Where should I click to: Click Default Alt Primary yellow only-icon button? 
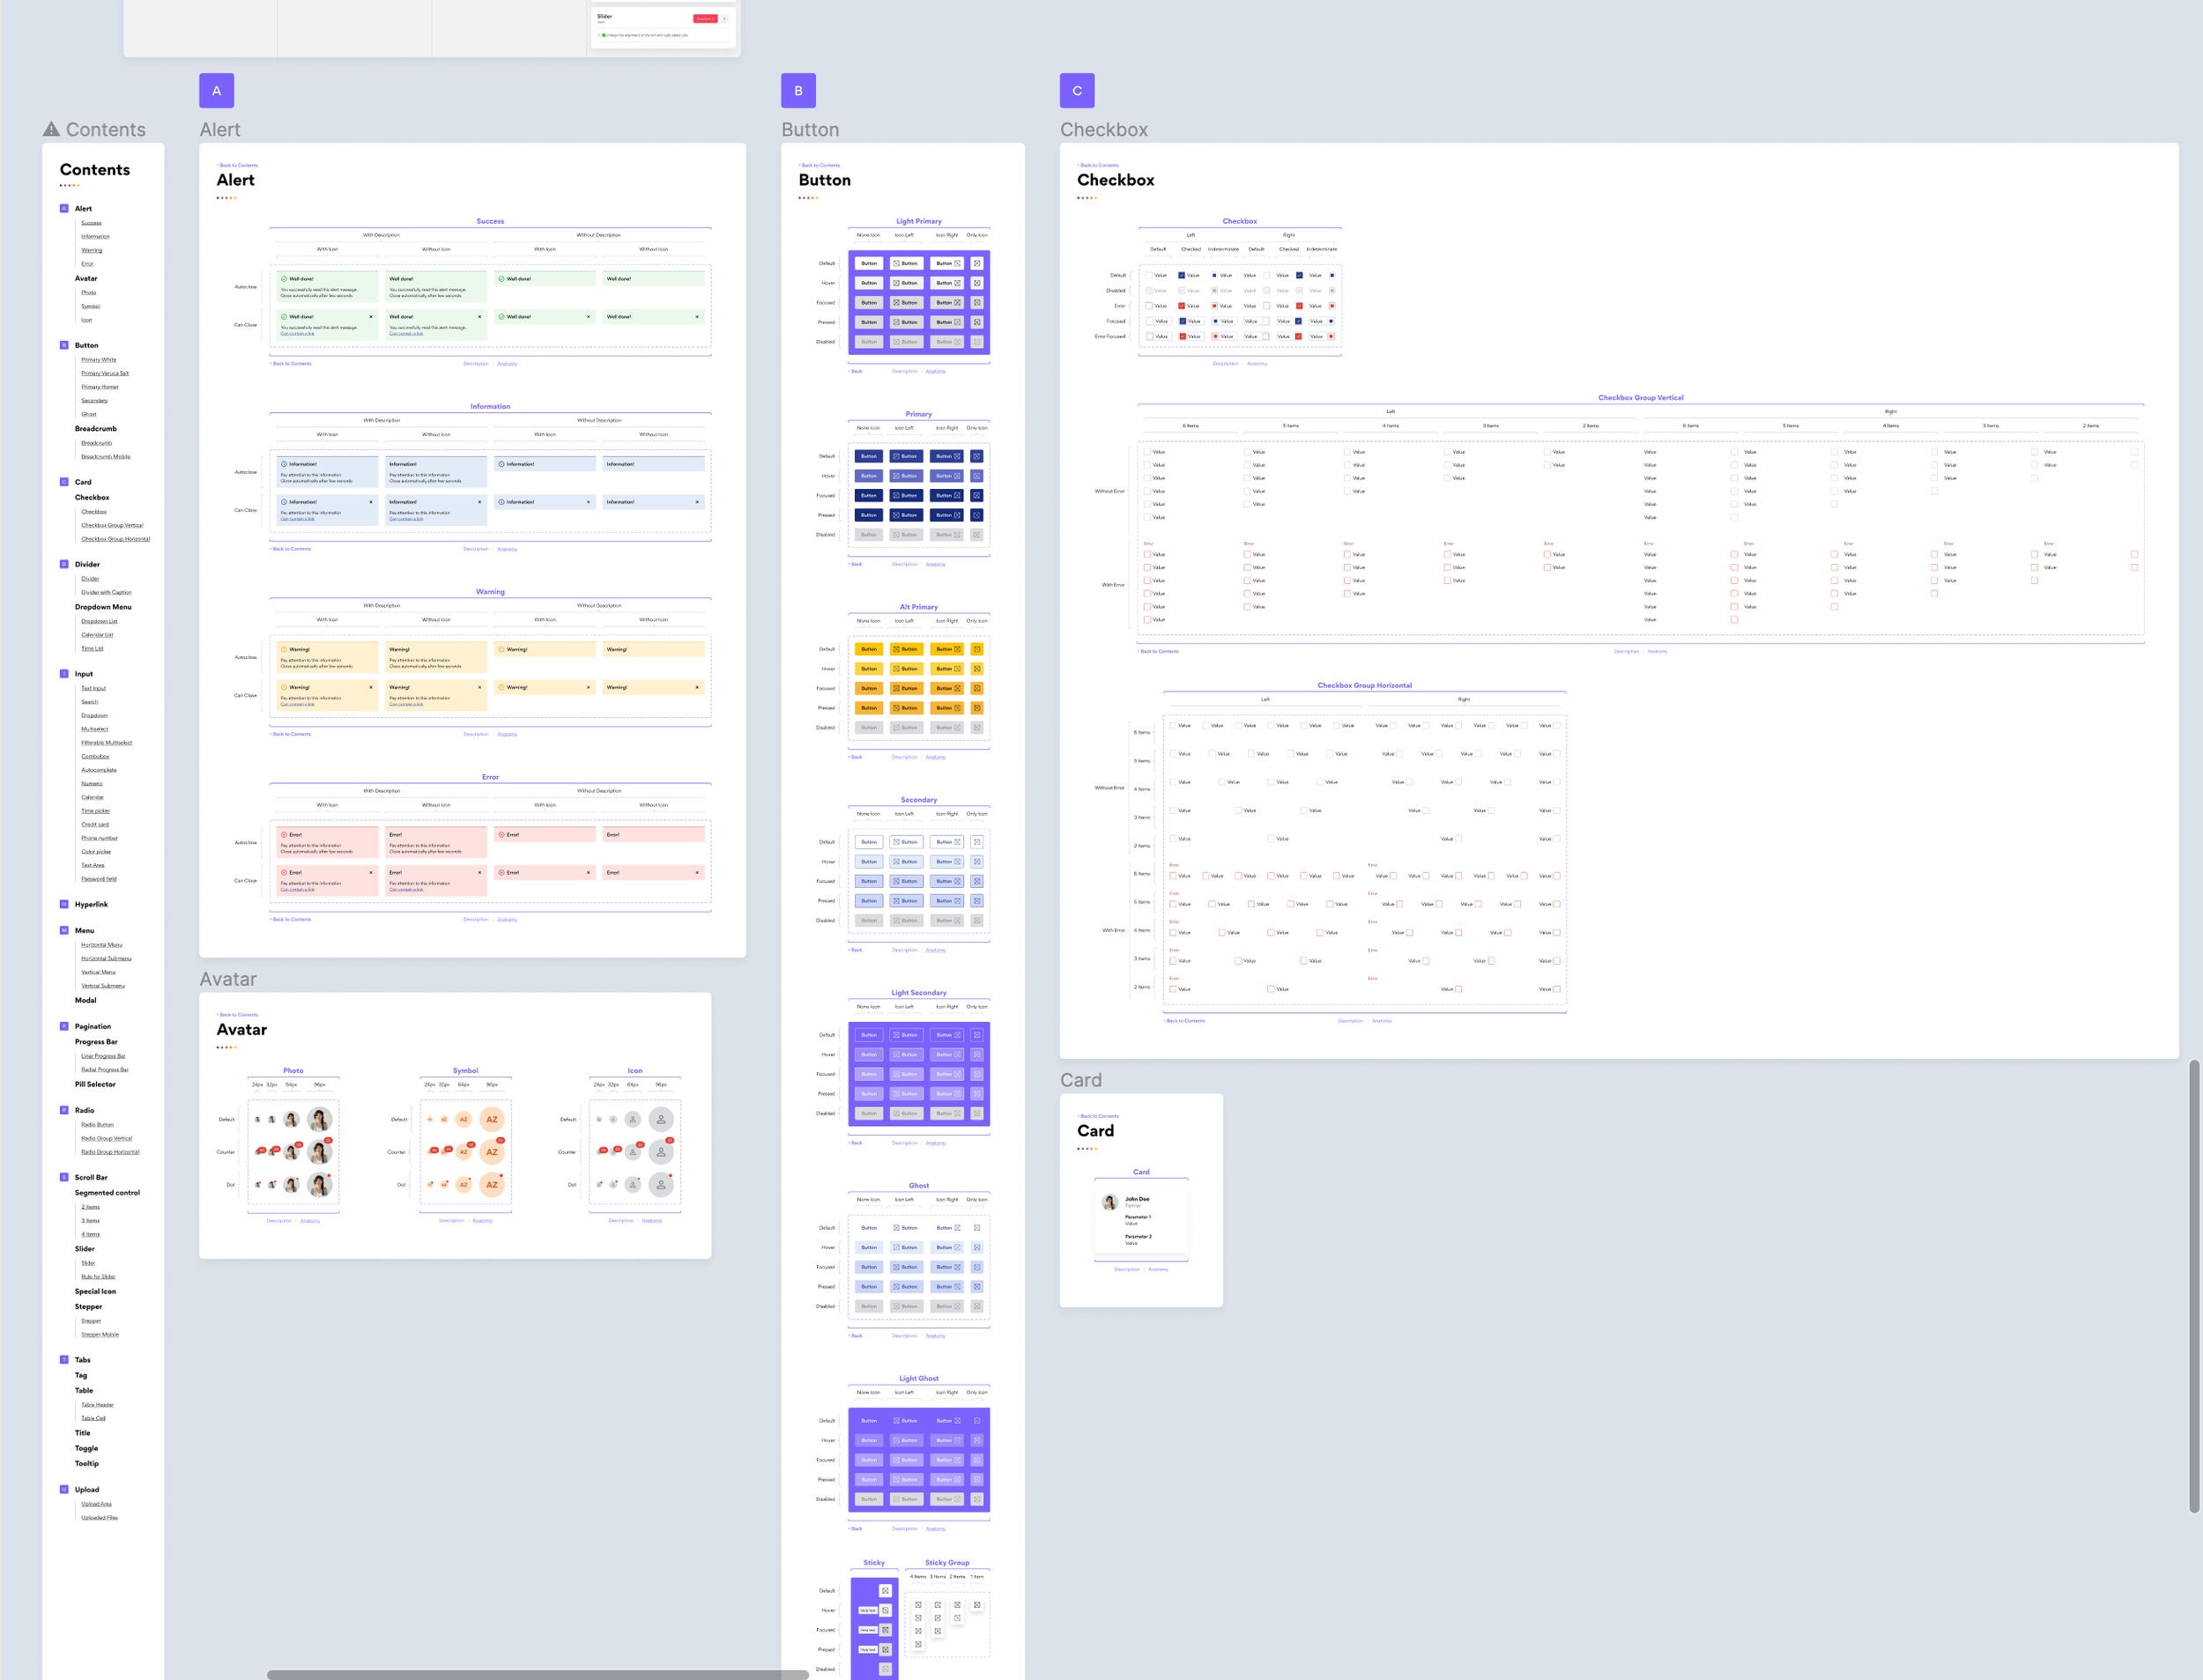(977, 649)
